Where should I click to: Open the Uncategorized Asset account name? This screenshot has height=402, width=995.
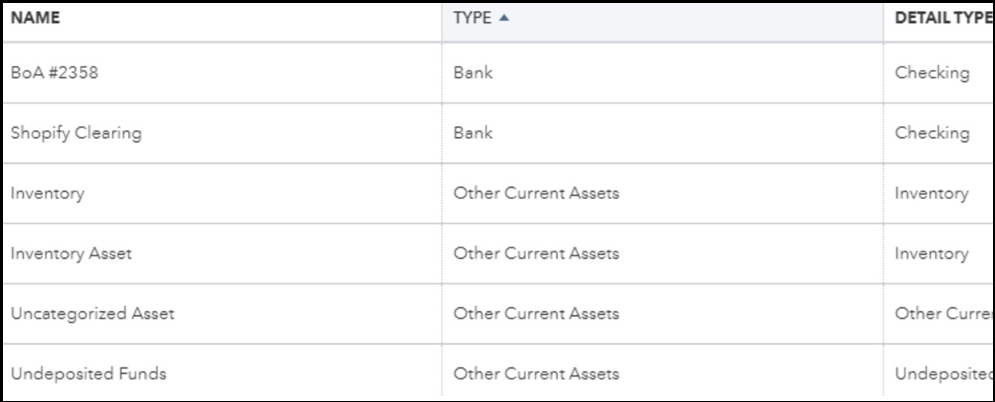92,314
